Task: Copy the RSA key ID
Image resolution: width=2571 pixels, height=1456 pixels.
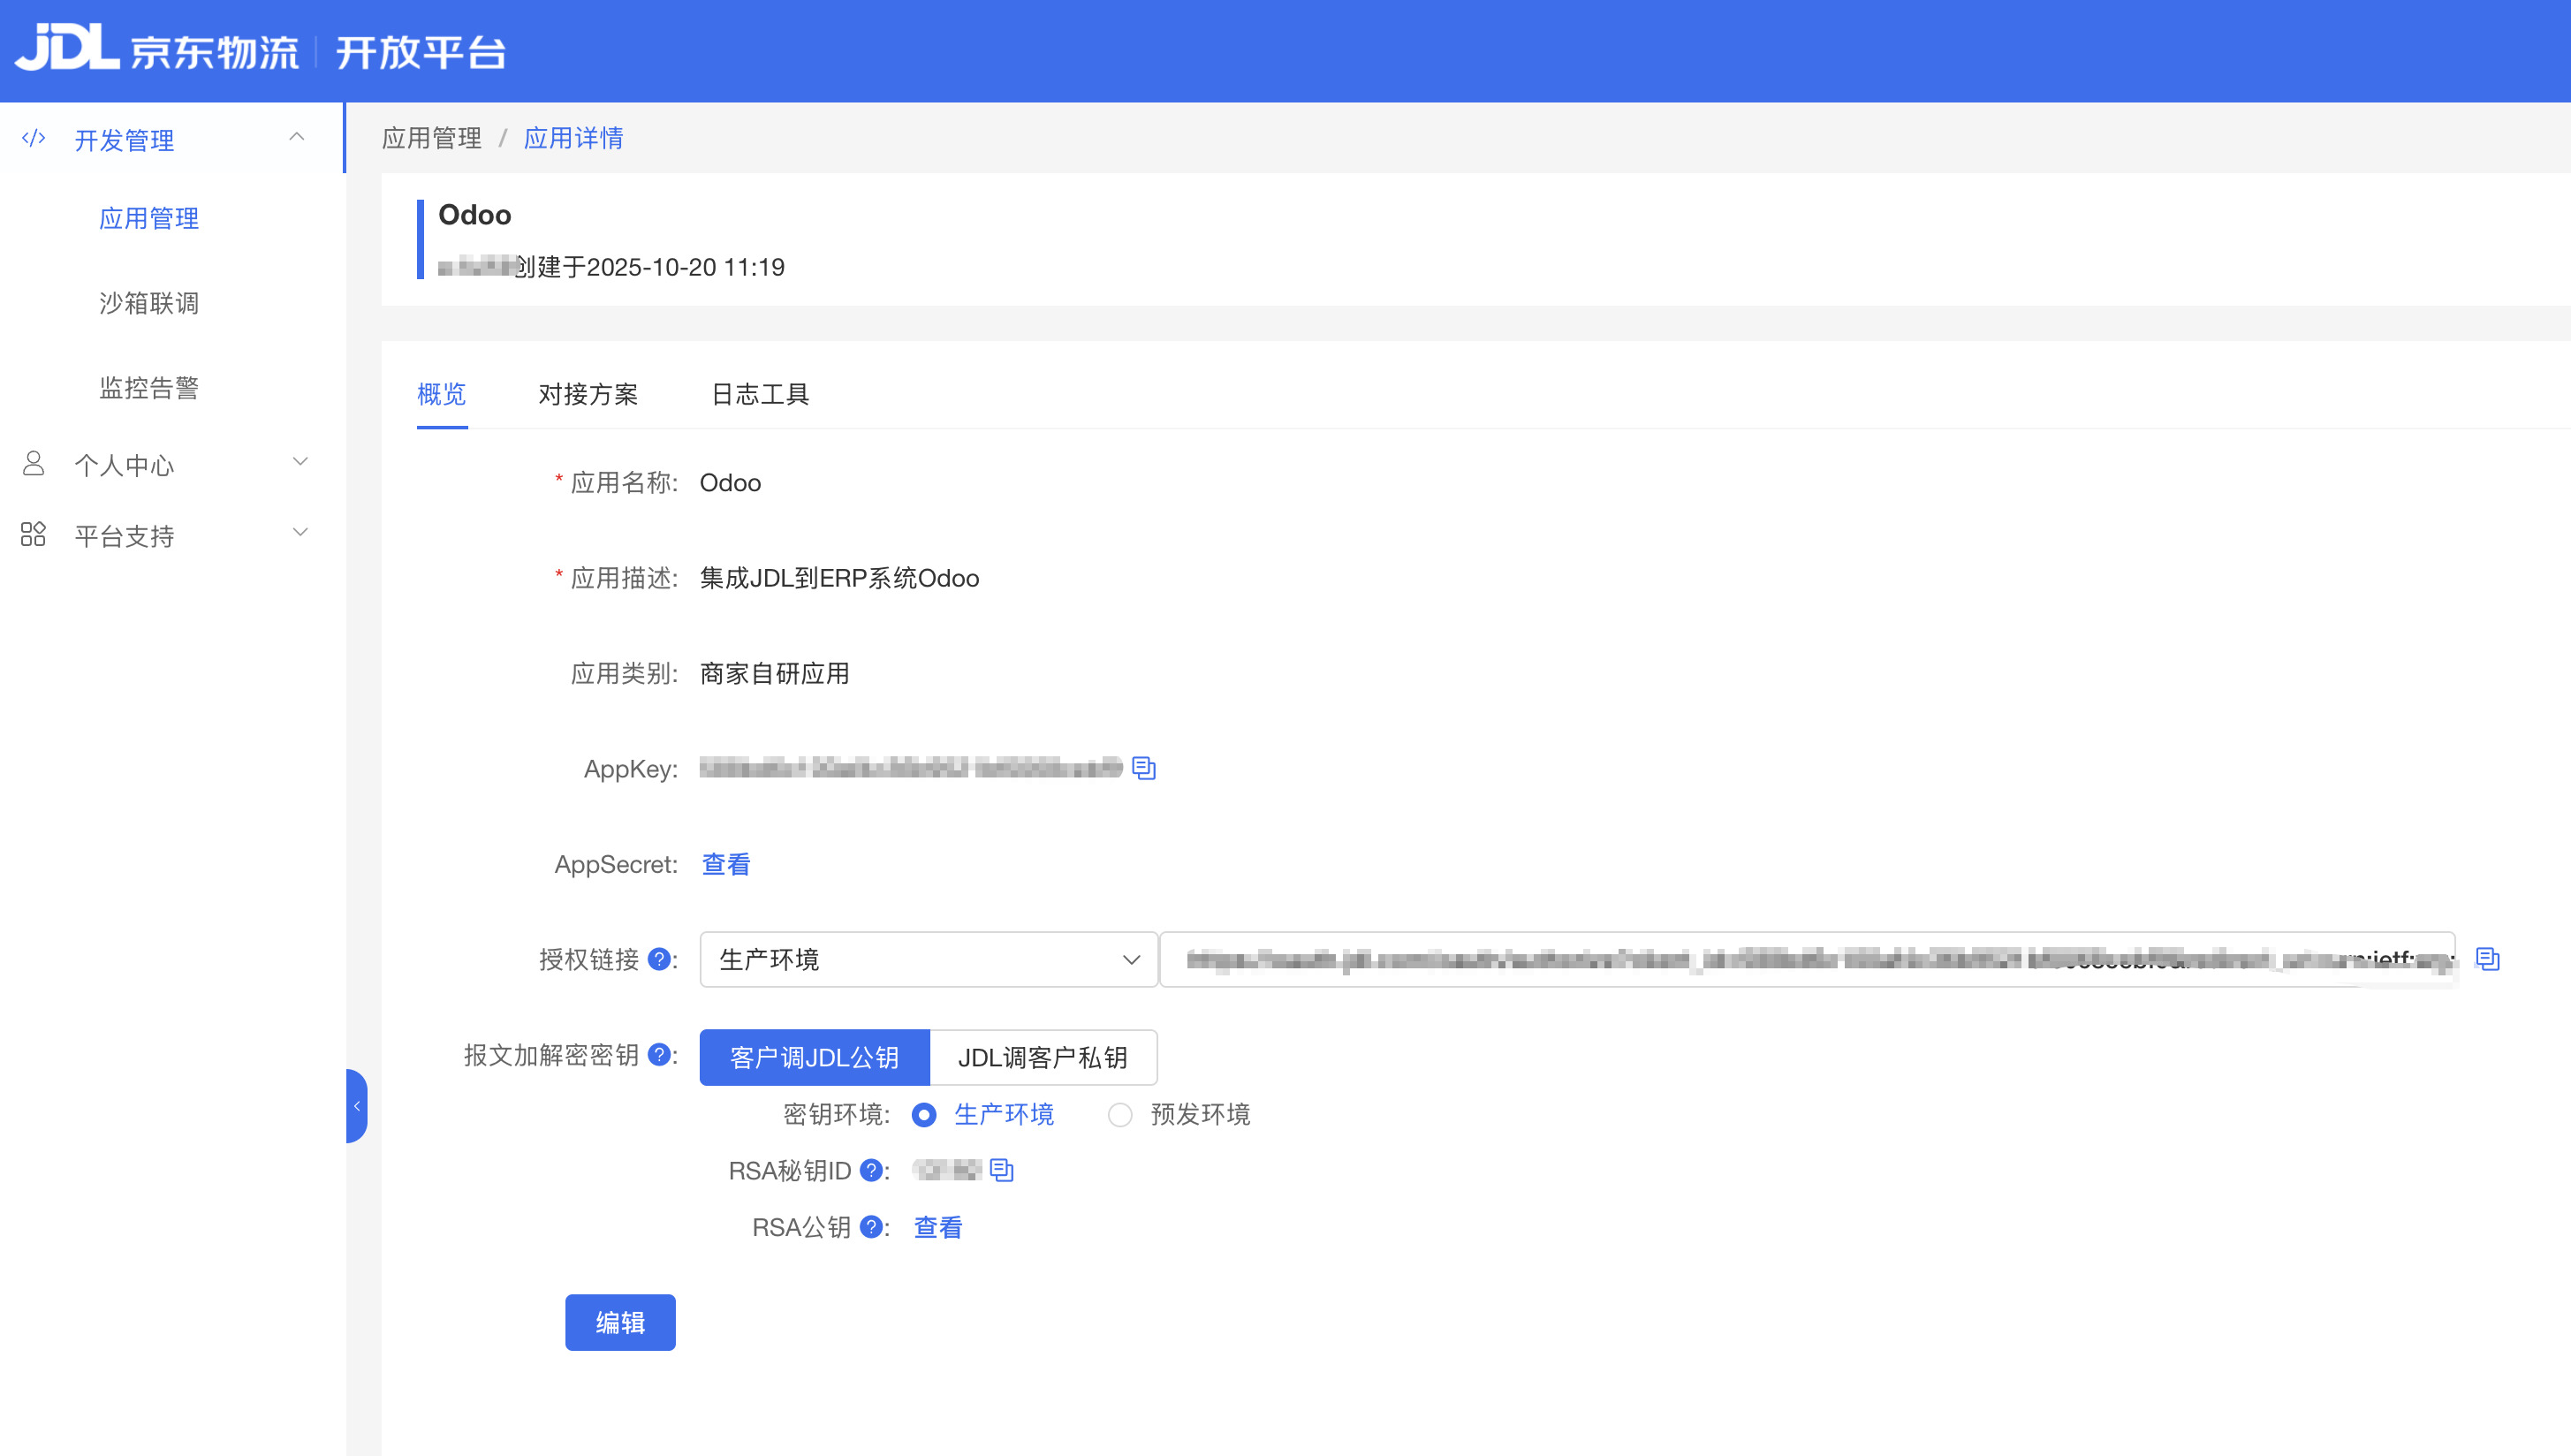Action: tap(1001, 1170)
